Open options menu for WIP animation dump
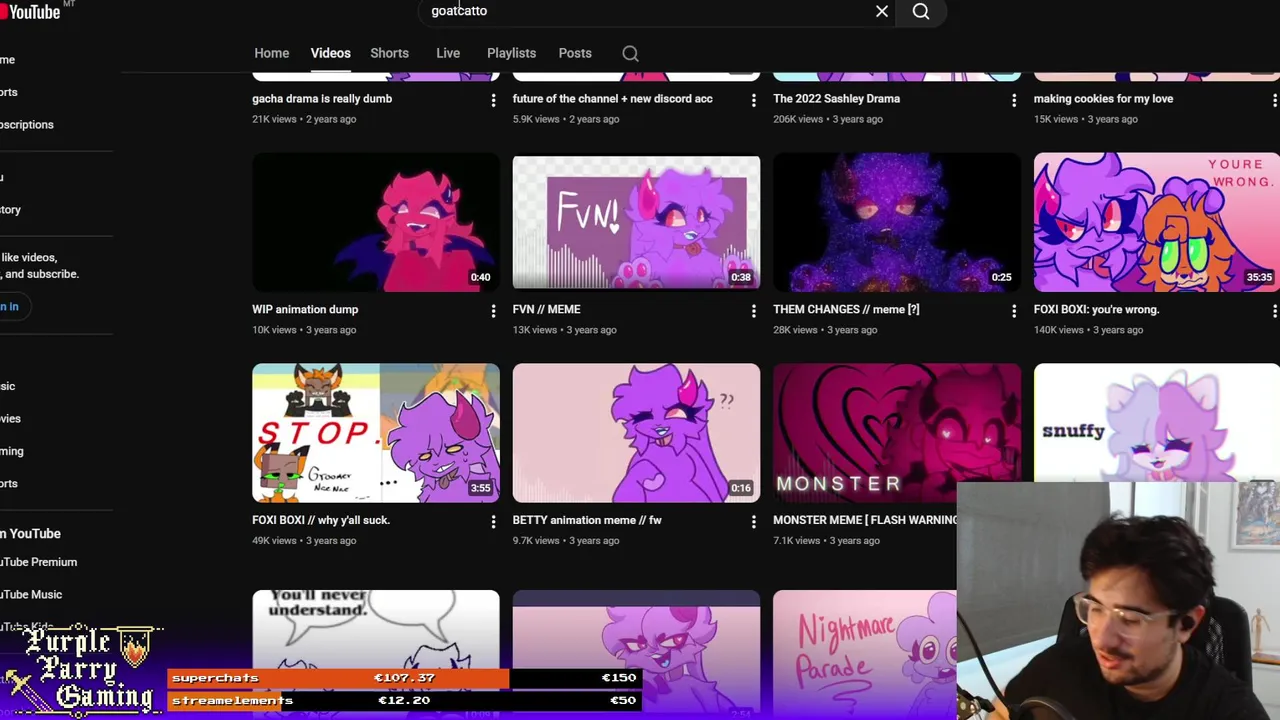 point(493,312)
